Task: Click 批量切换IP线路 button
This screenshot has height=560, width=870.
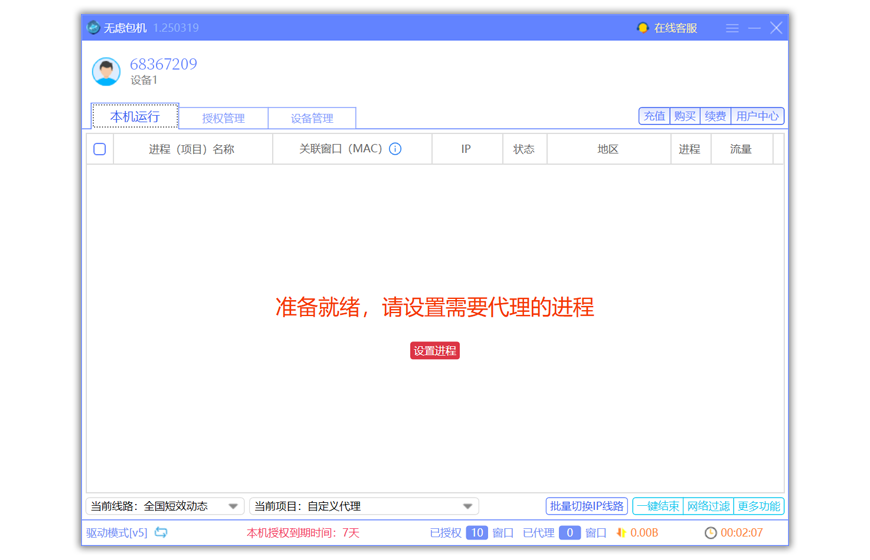Action: (587, 506)
